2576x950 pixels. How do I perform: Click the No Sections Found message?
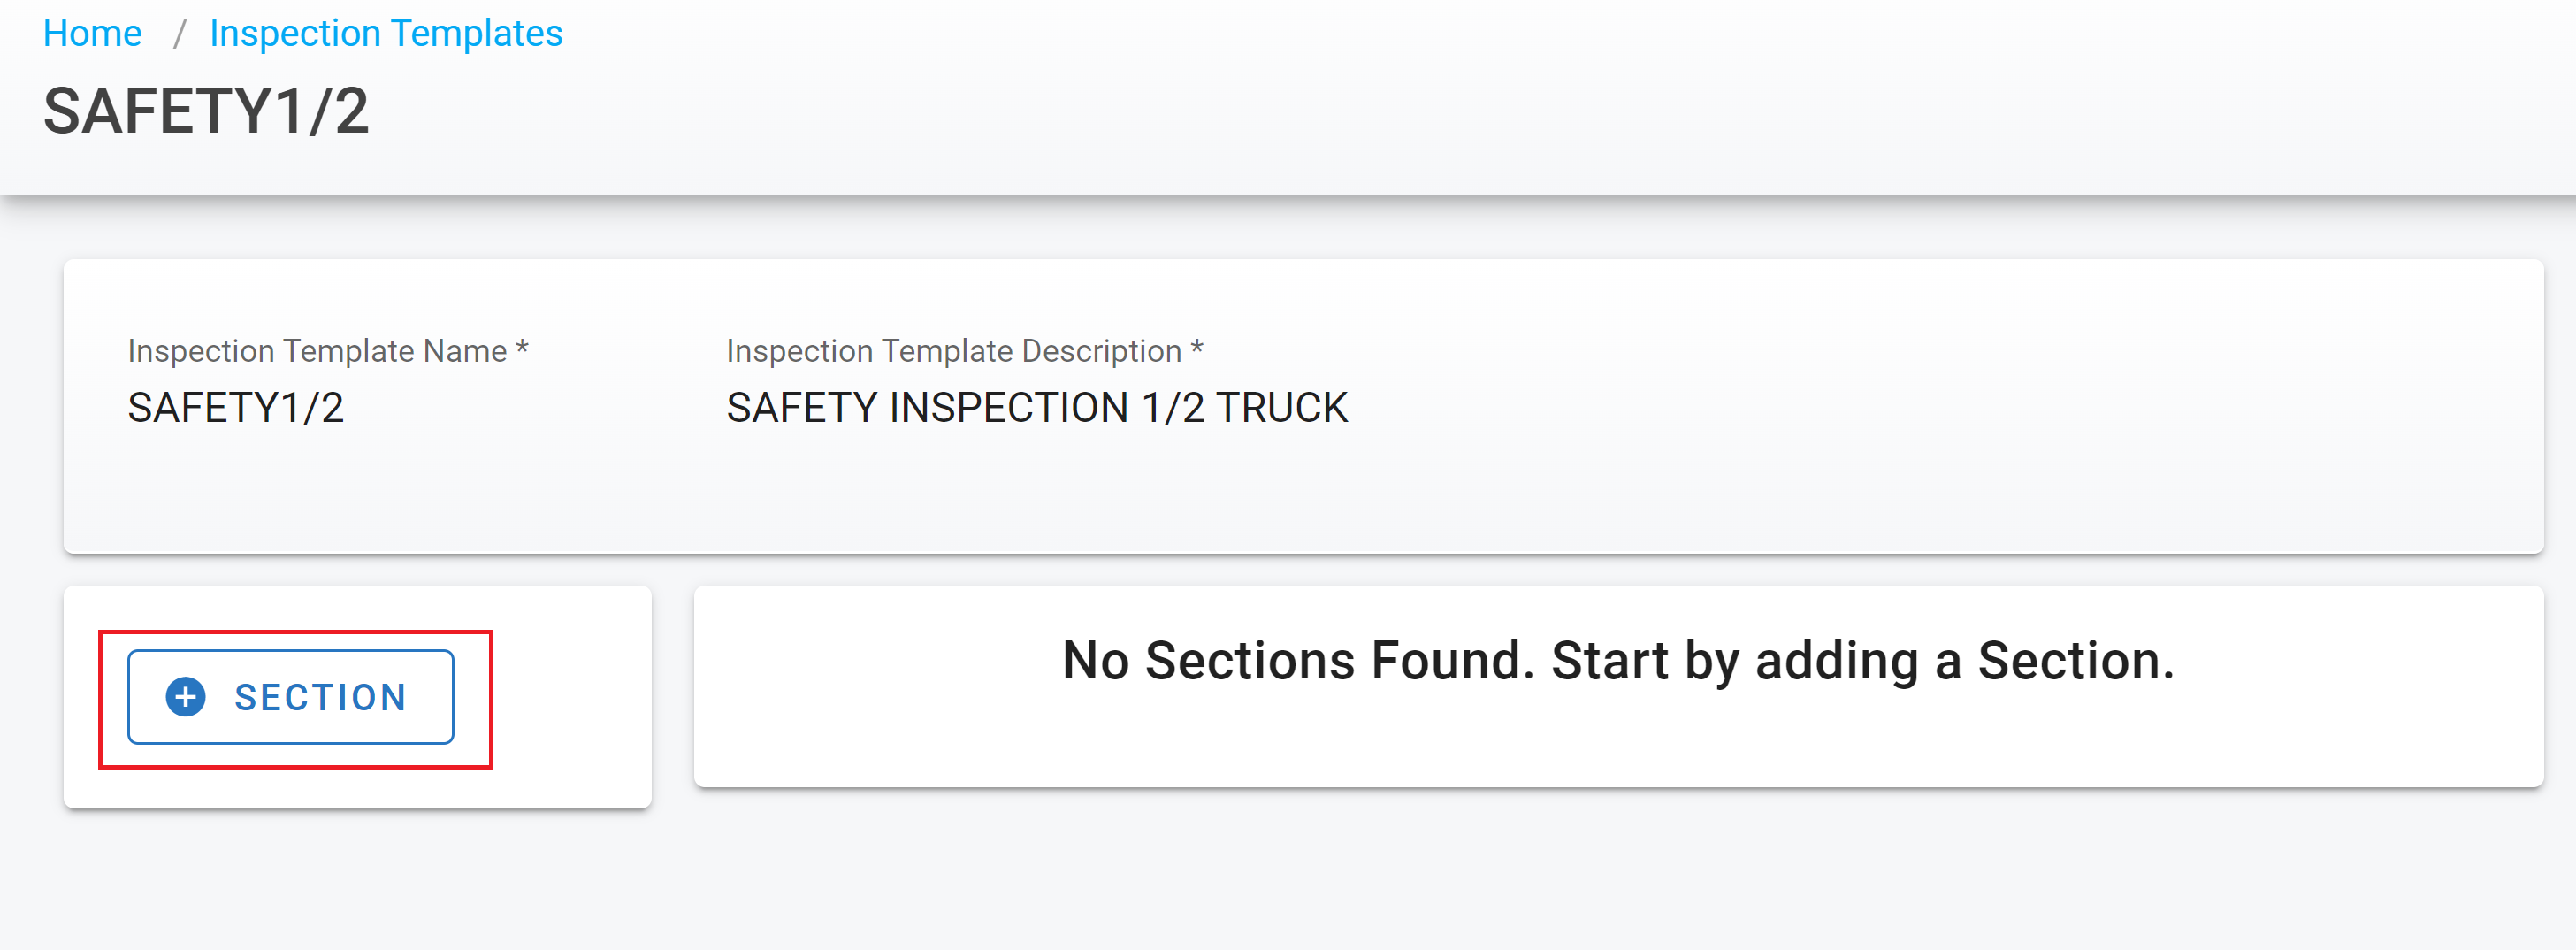pyautogui.click(x=1618, y=661)
